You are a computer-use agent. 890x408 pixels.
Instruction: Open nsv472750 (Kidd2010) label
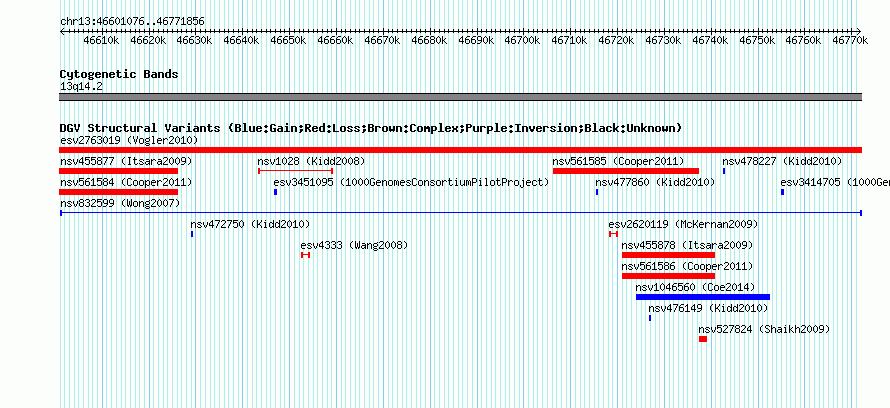[250, 224]
